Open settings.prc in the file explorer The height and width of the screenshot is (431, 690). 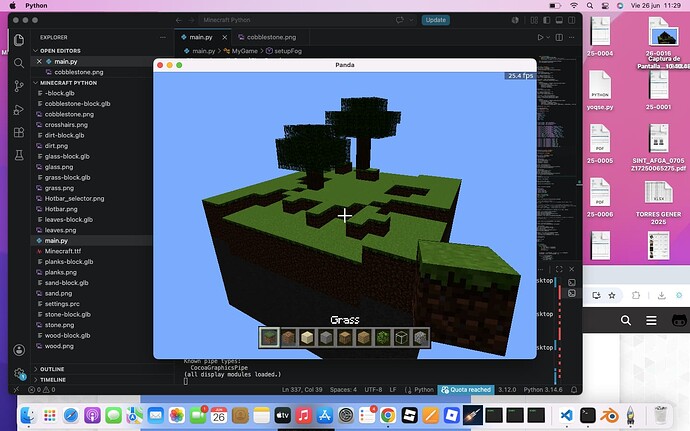[62, 304]
